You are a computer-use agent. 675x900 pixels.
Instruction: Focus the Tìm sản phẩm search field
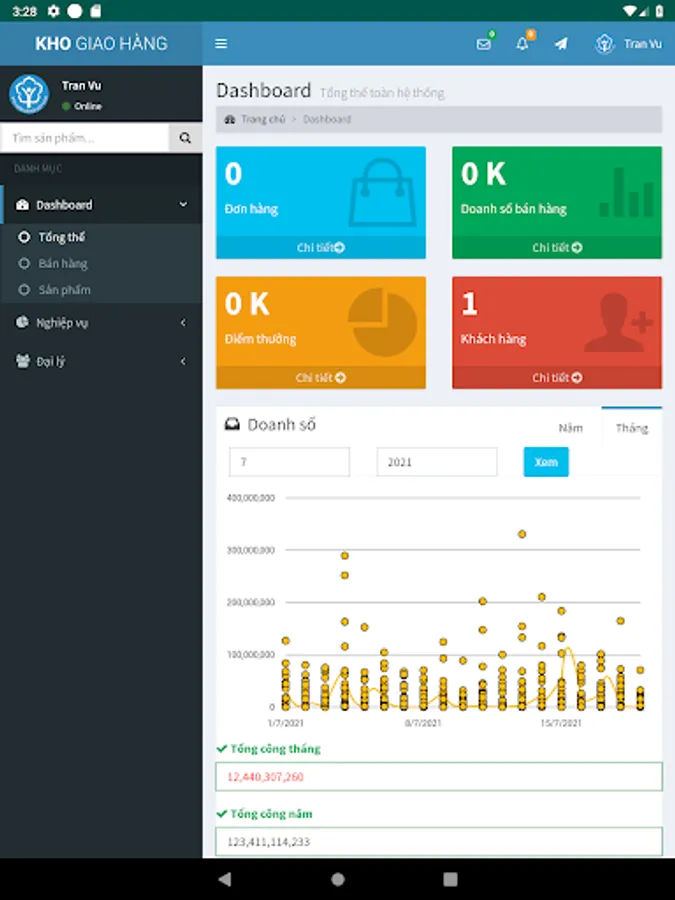85,138
